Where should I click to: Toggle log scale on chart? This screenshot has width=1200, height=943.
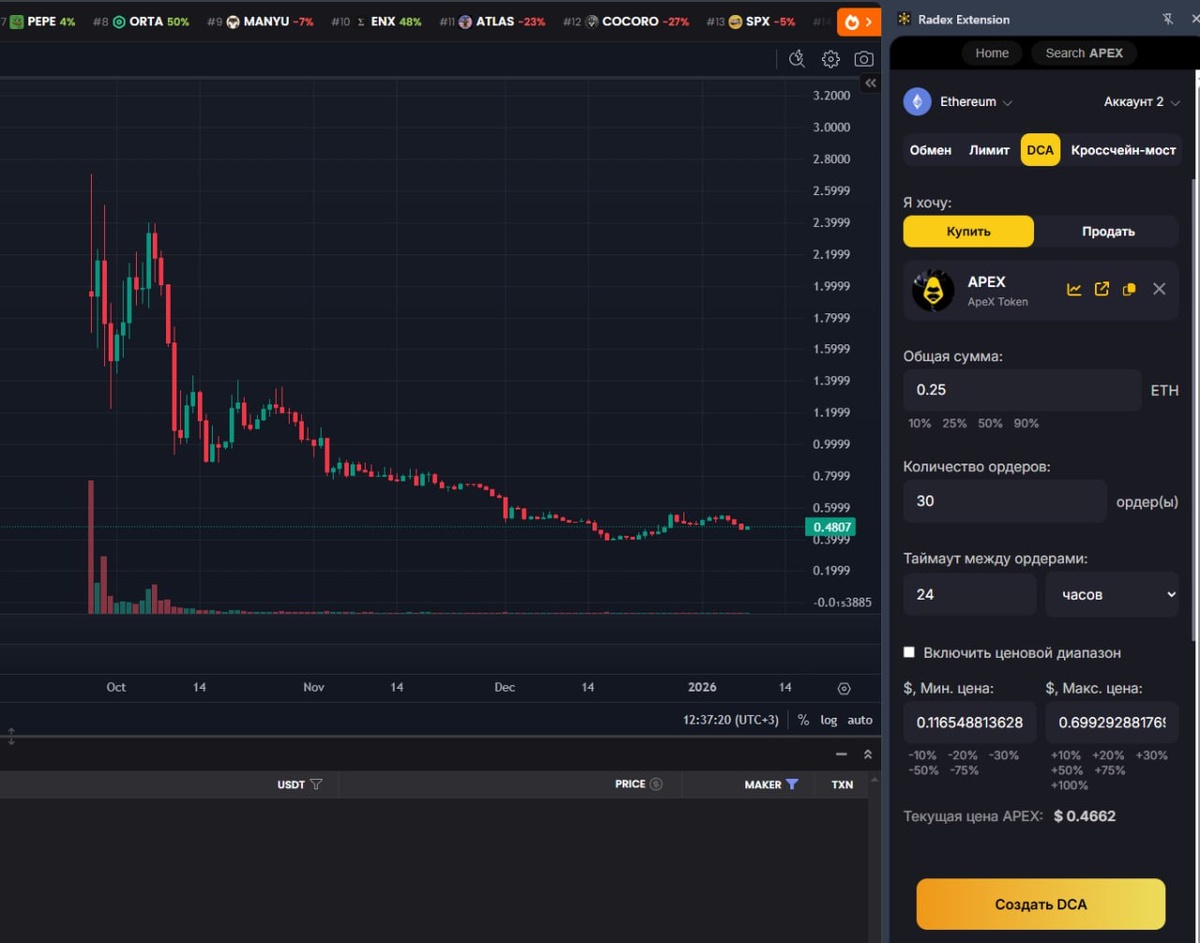(x=829, y=720)
